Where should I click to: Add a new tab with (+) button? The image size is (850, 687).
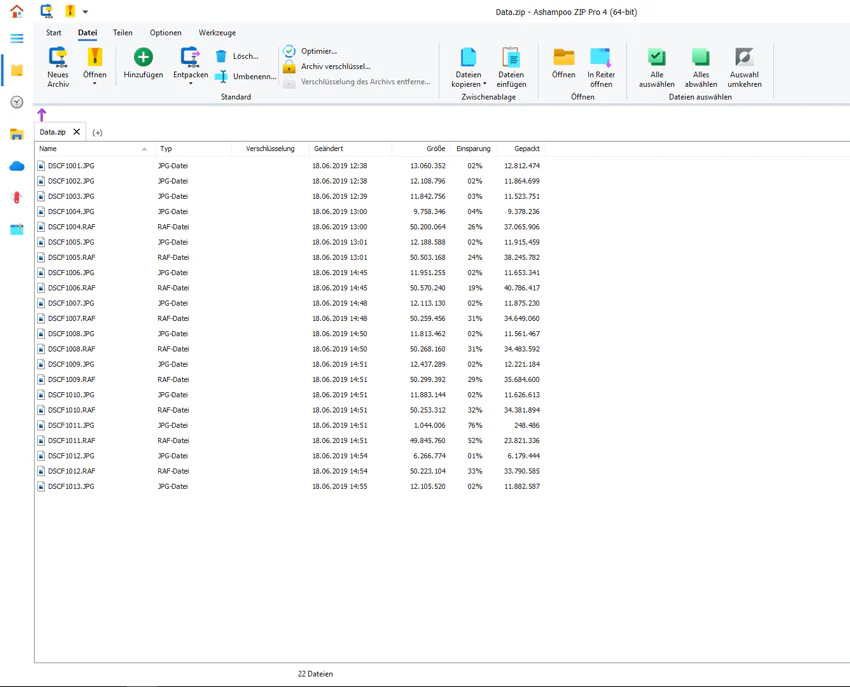point(97,132)
